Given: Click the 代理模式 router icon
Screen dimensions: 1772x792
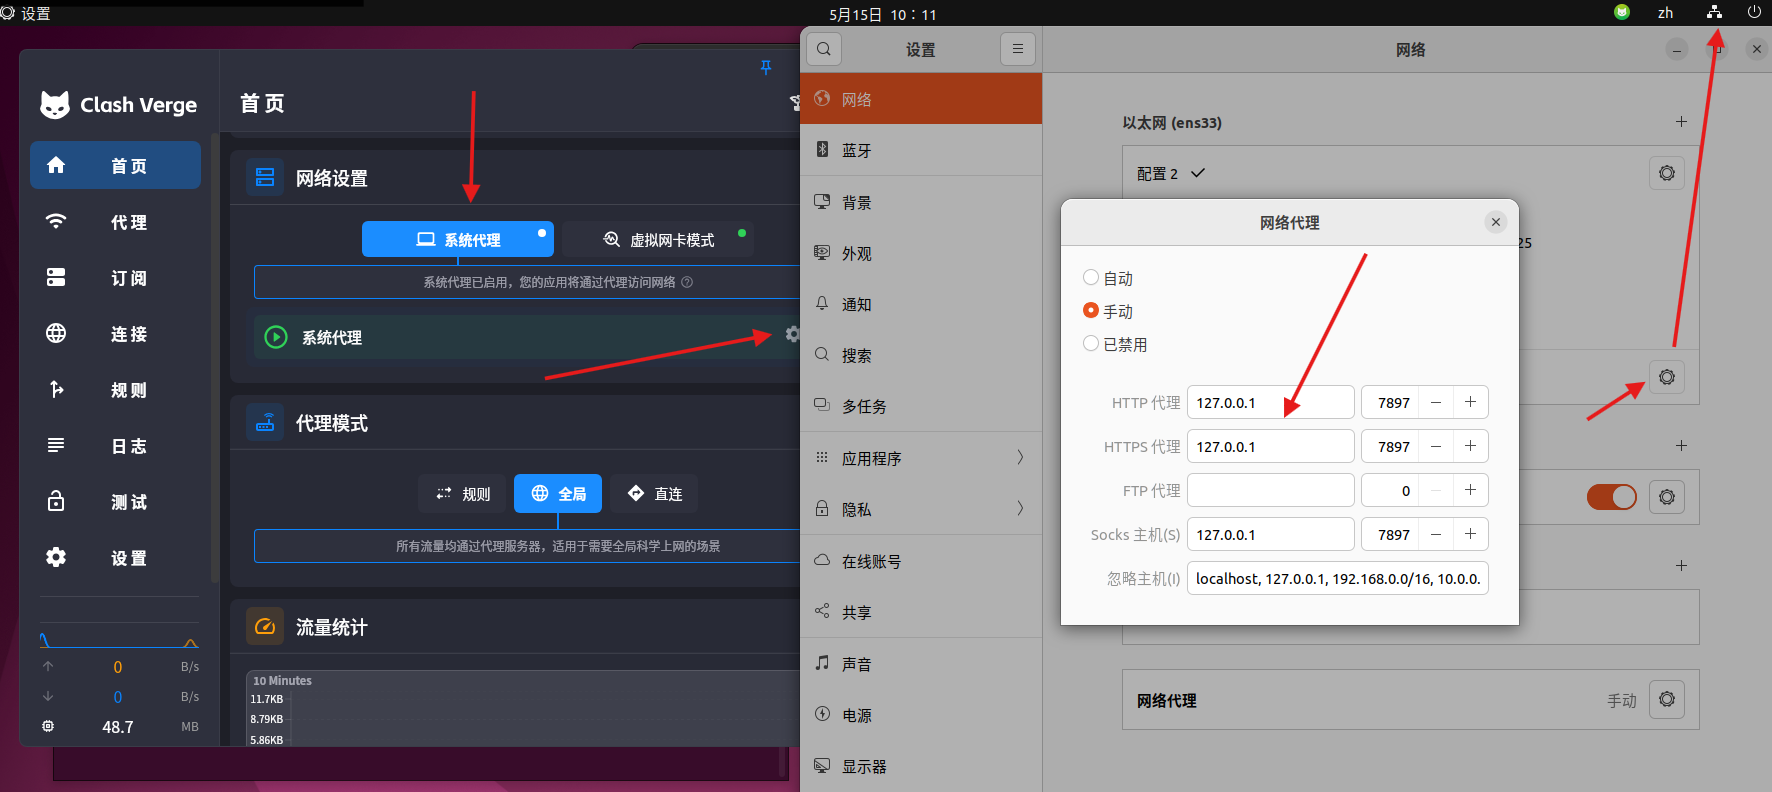Looking at the screenshot, I should (x=265, y=423).
